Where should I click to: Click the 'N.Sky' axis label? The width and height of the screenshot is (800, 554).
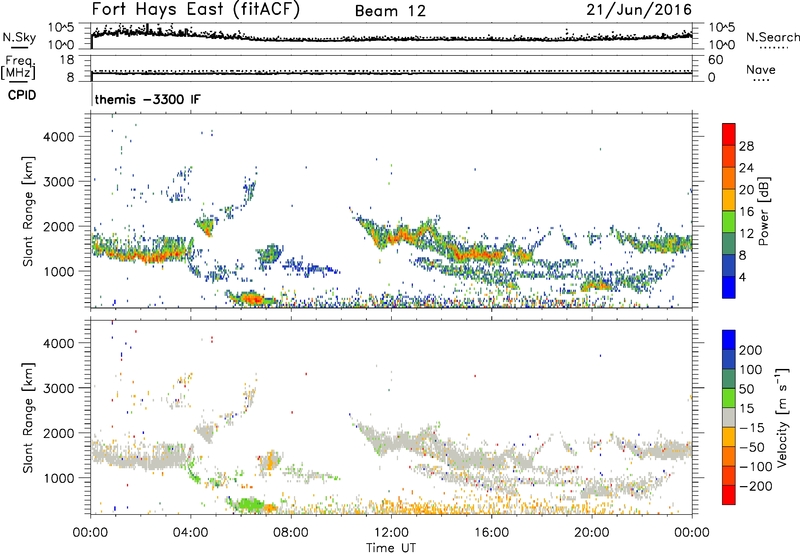coord(19,37)
